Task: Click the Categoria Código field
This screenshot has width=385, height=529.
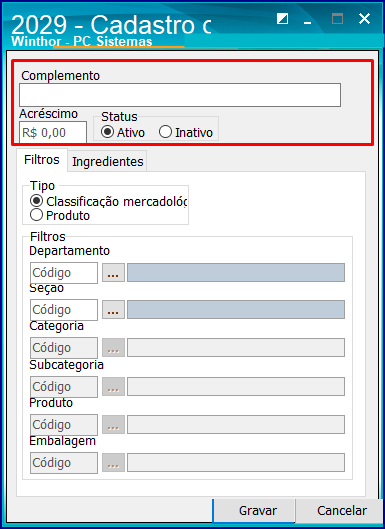Action: (x=64, y=348)
